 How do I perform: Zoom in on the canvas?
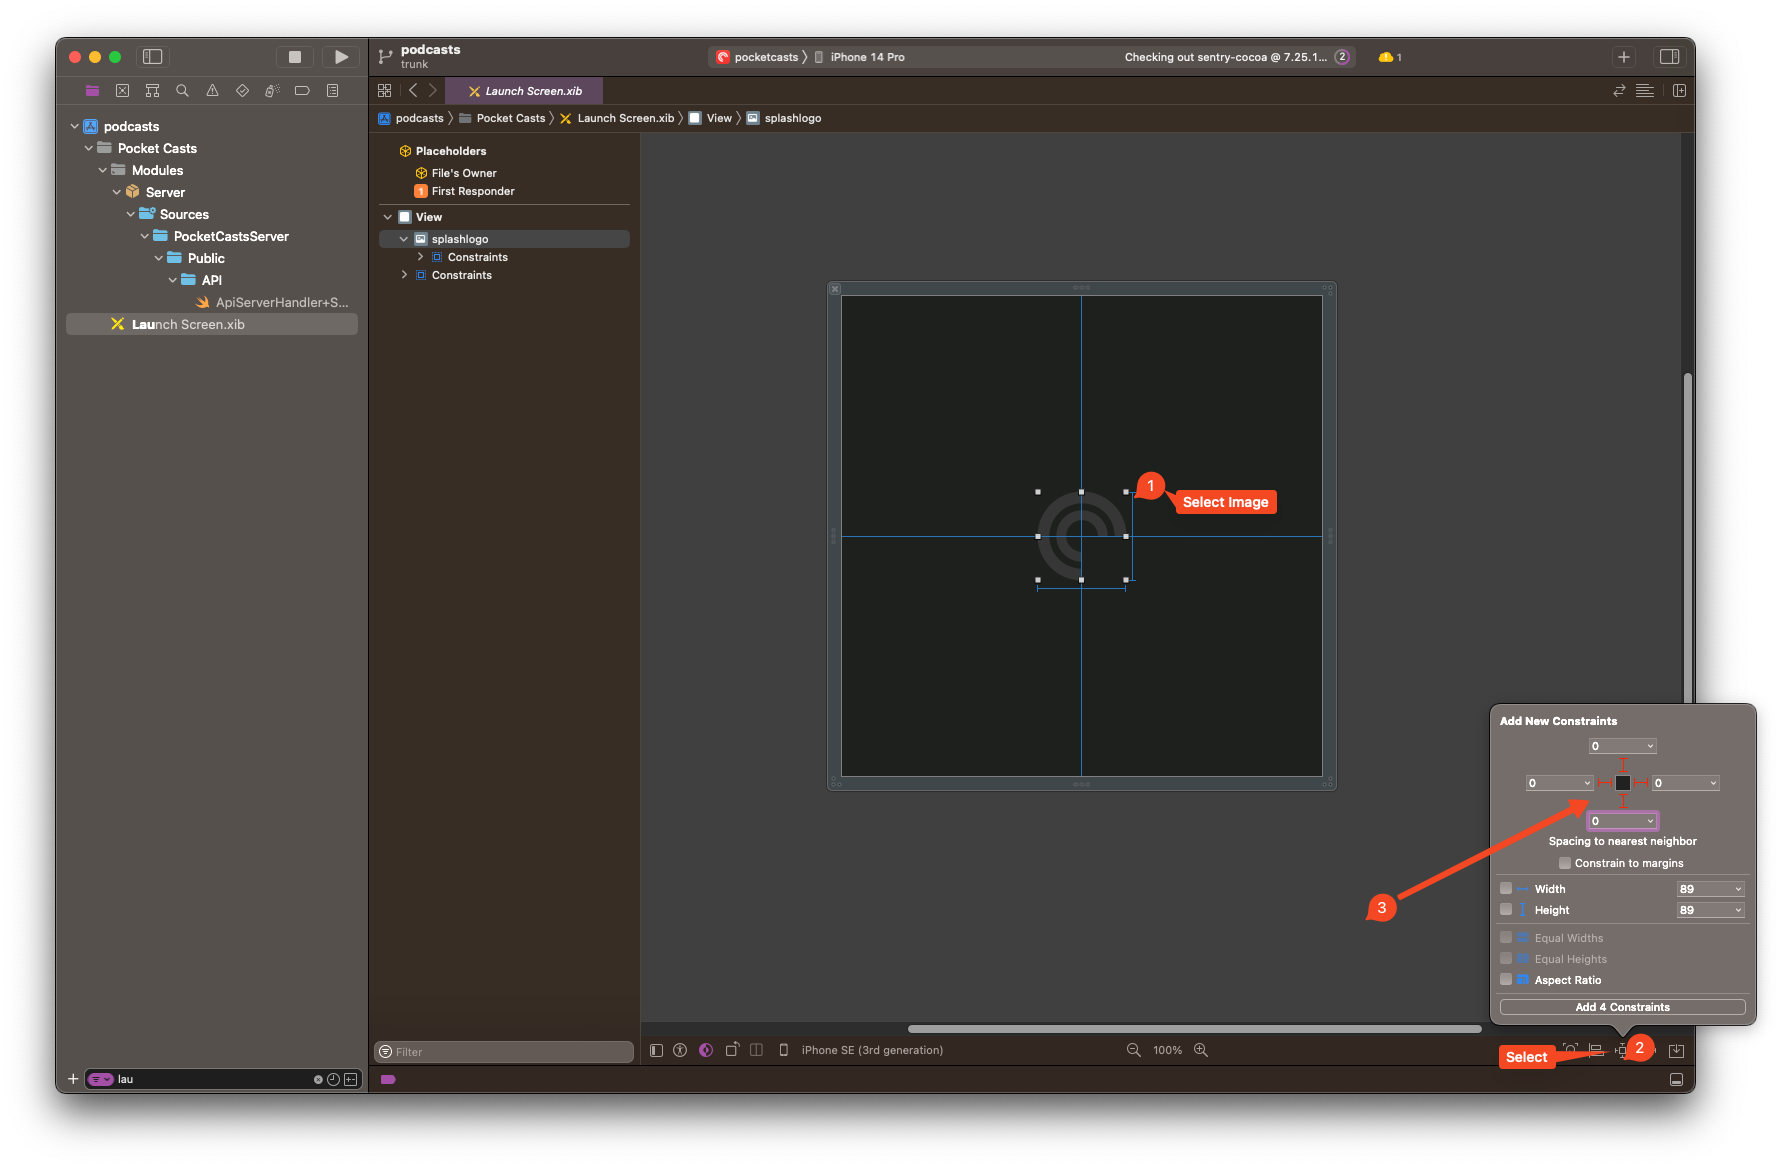coord(1201,1050)
